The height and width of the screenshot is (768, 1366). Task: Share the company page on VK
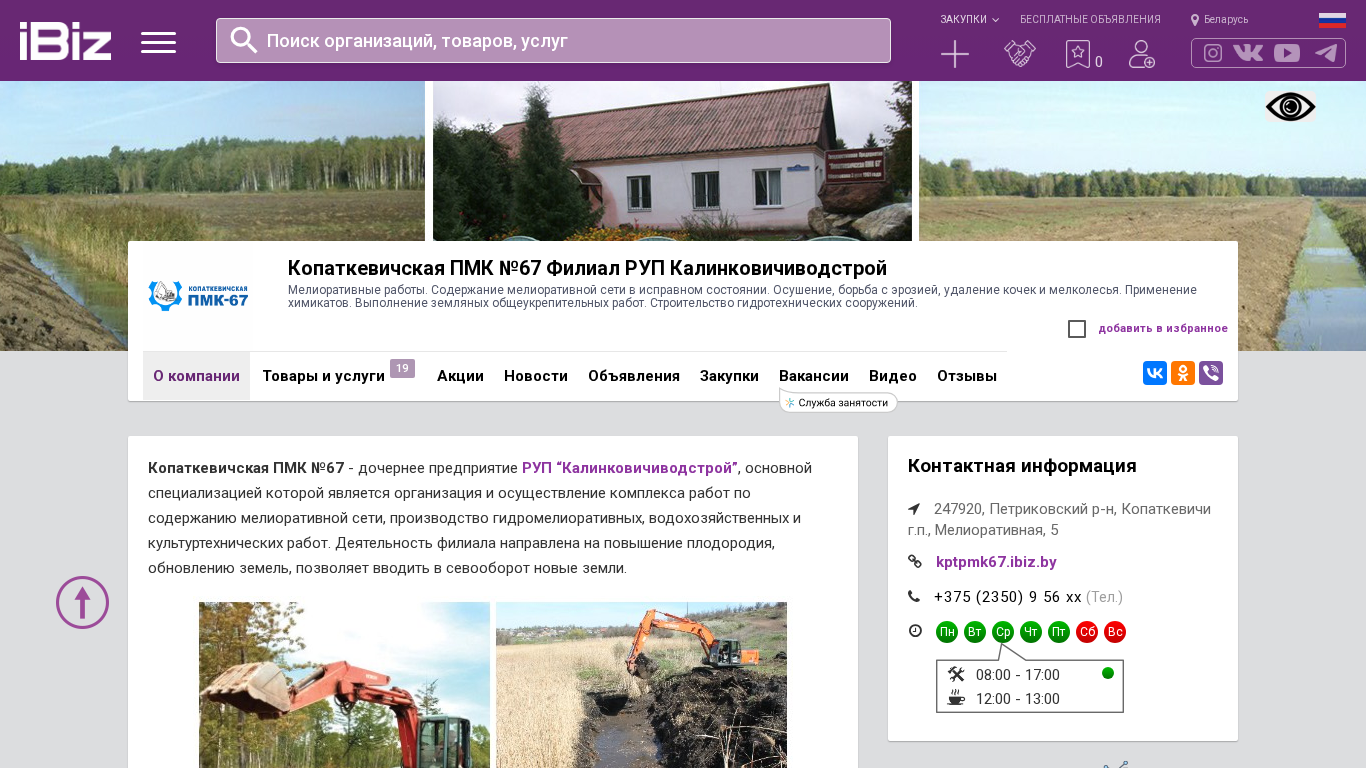click(1155, 373)
